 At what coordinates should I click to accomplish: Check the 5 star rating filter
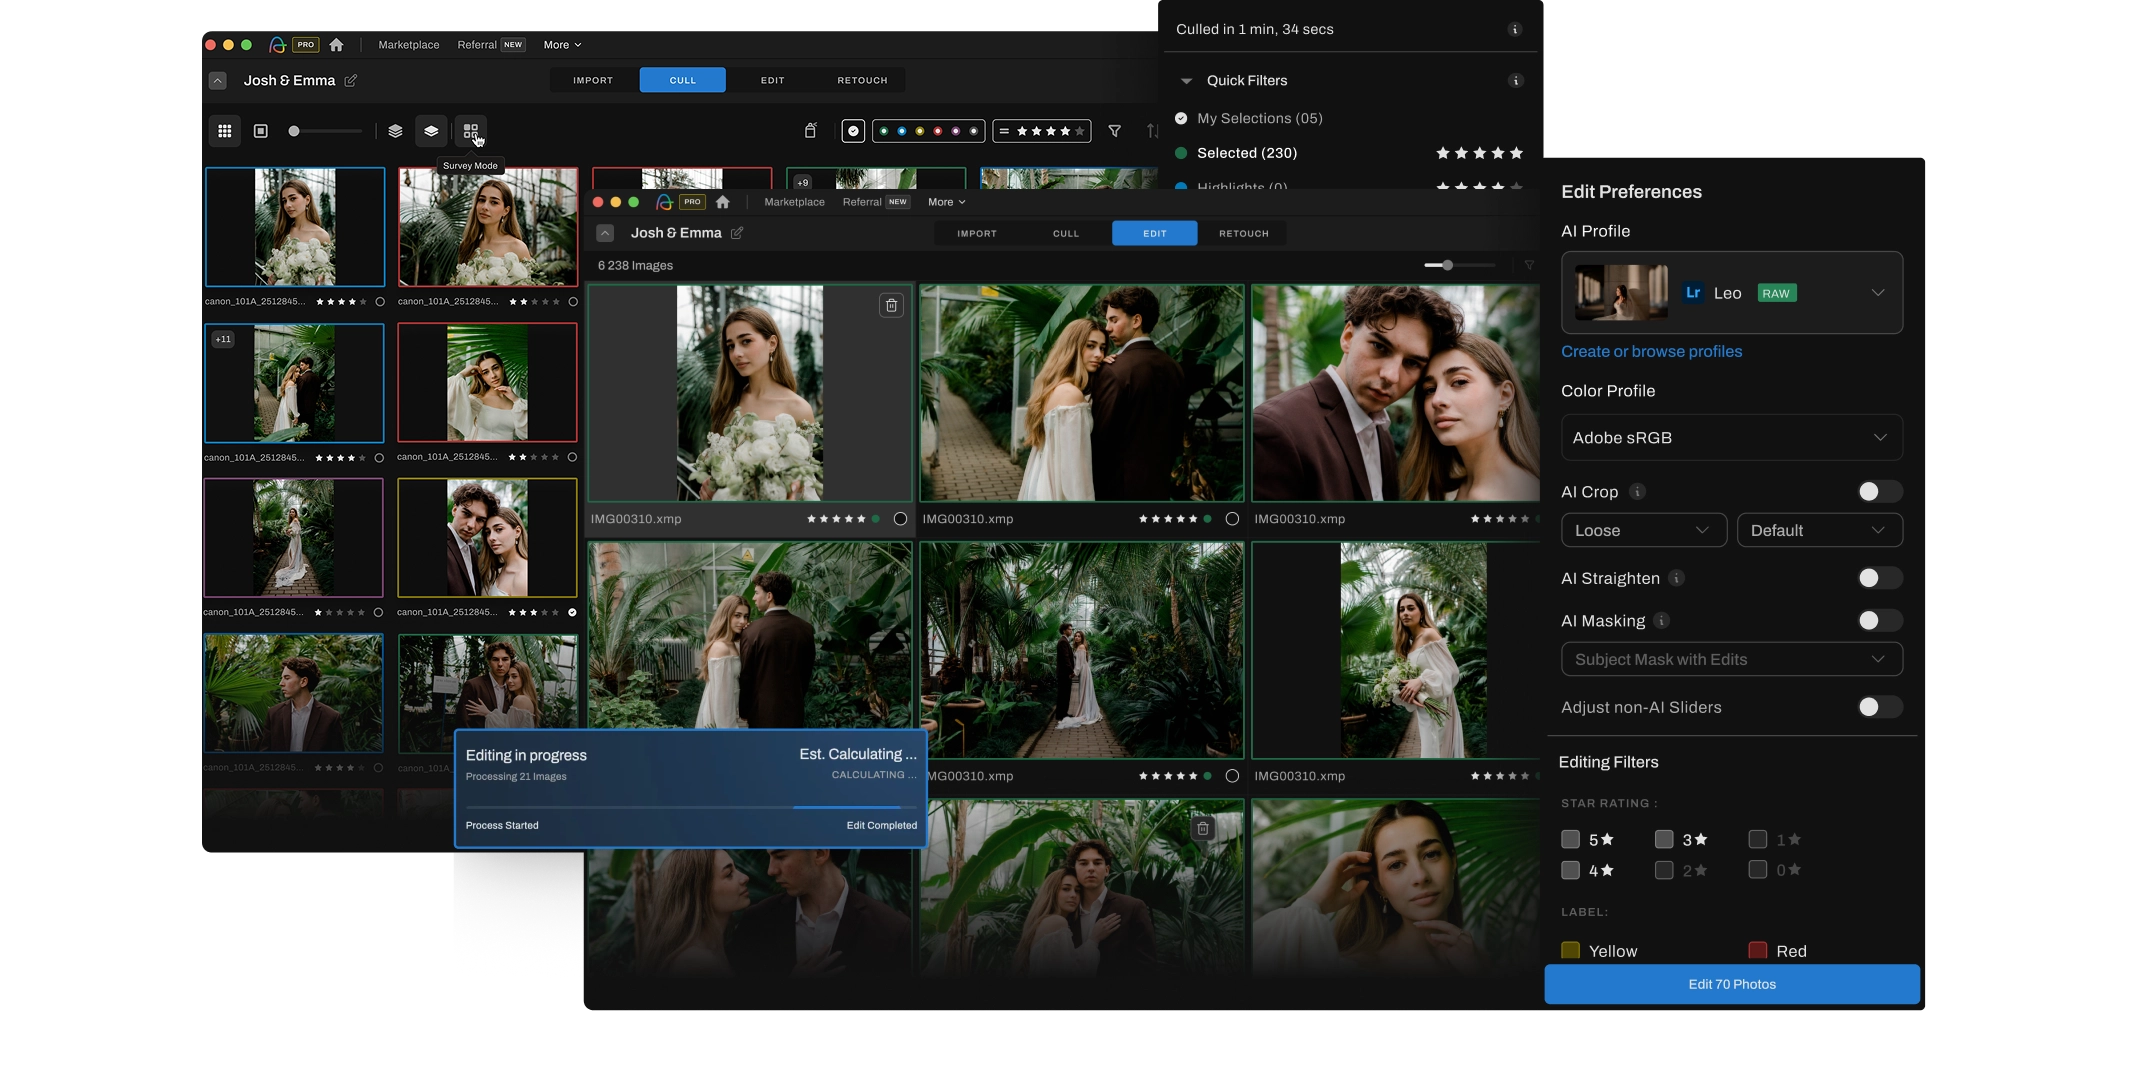pos(1570,839)
